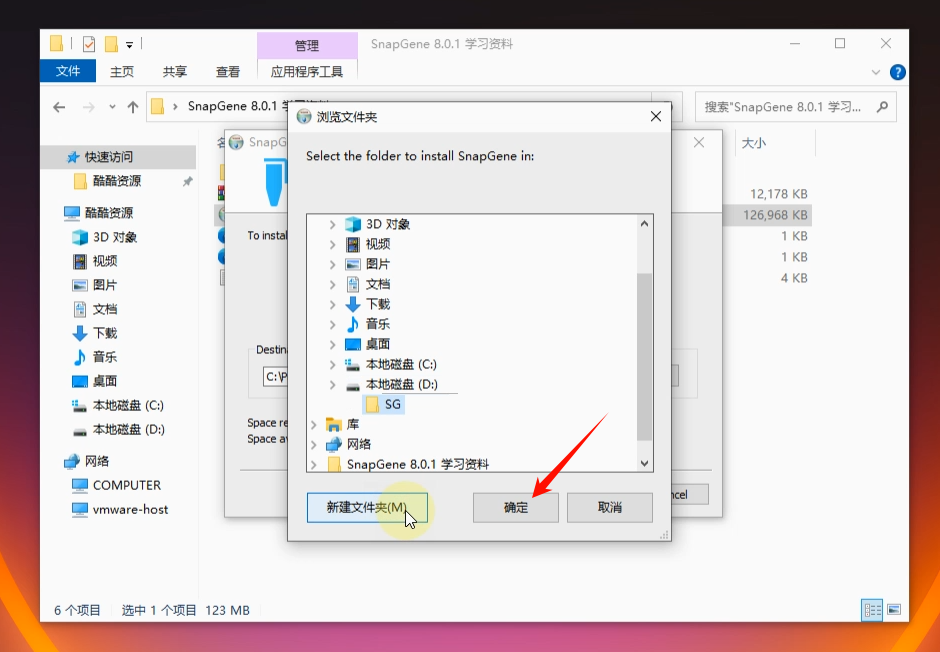Expand the 网络 node in browse dialog
Image resolution: width=940 pixels, height=652 pixels.
pos(314,444)
